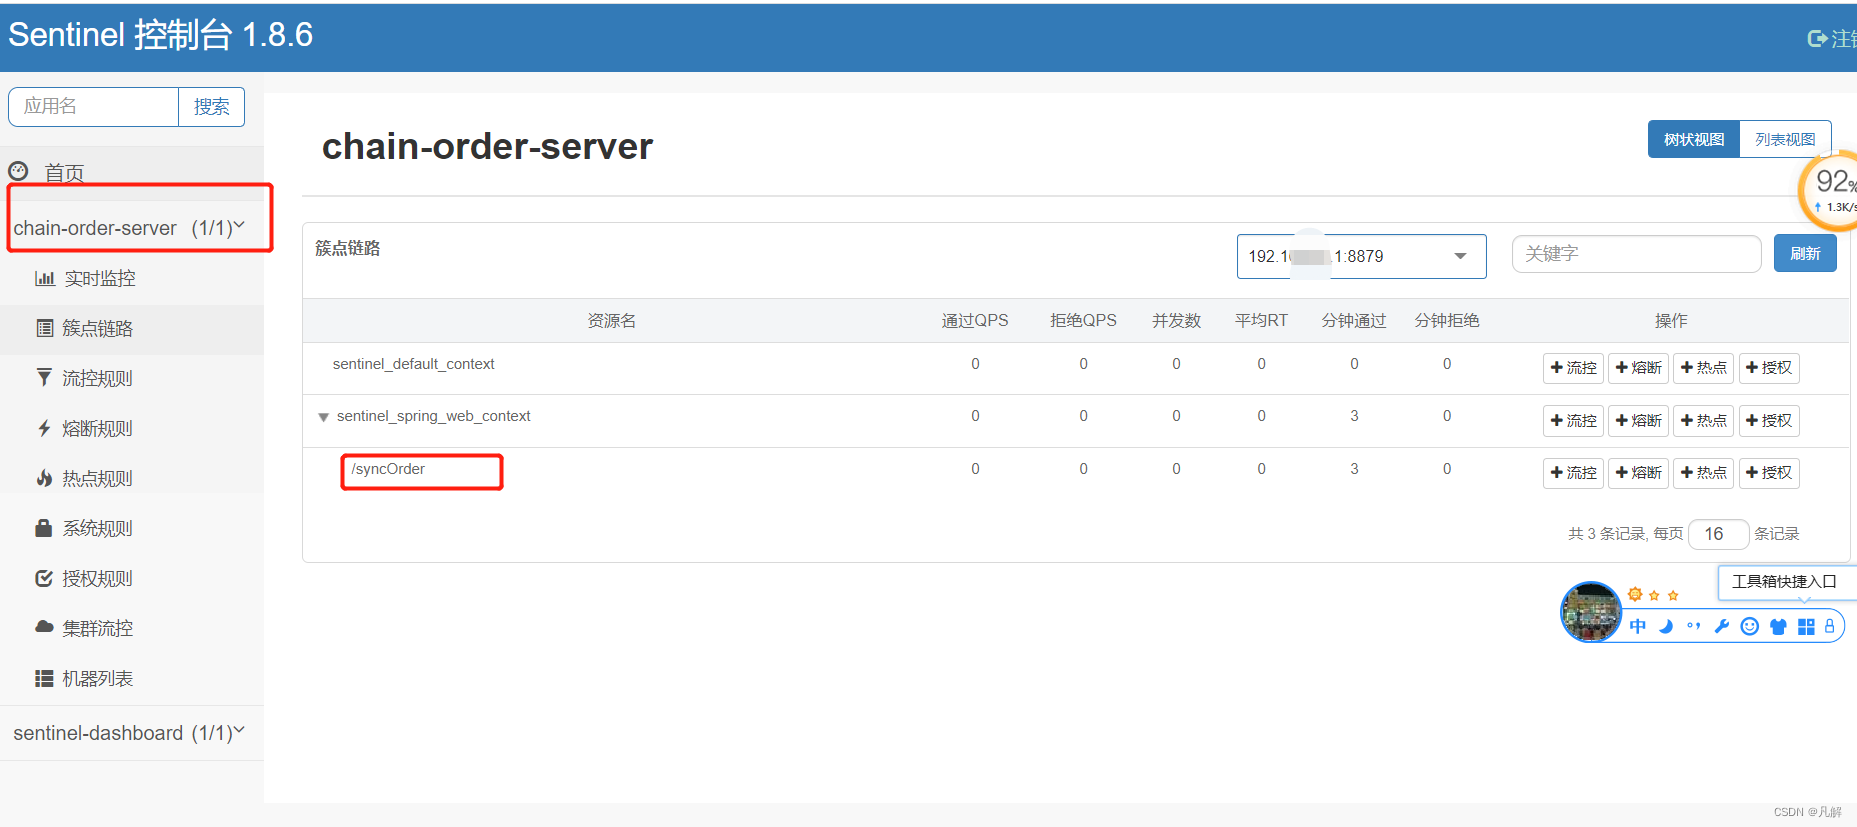Add 热点 rule for /syncOrder
This screenshot has height=827, width=1857.
1704,473
